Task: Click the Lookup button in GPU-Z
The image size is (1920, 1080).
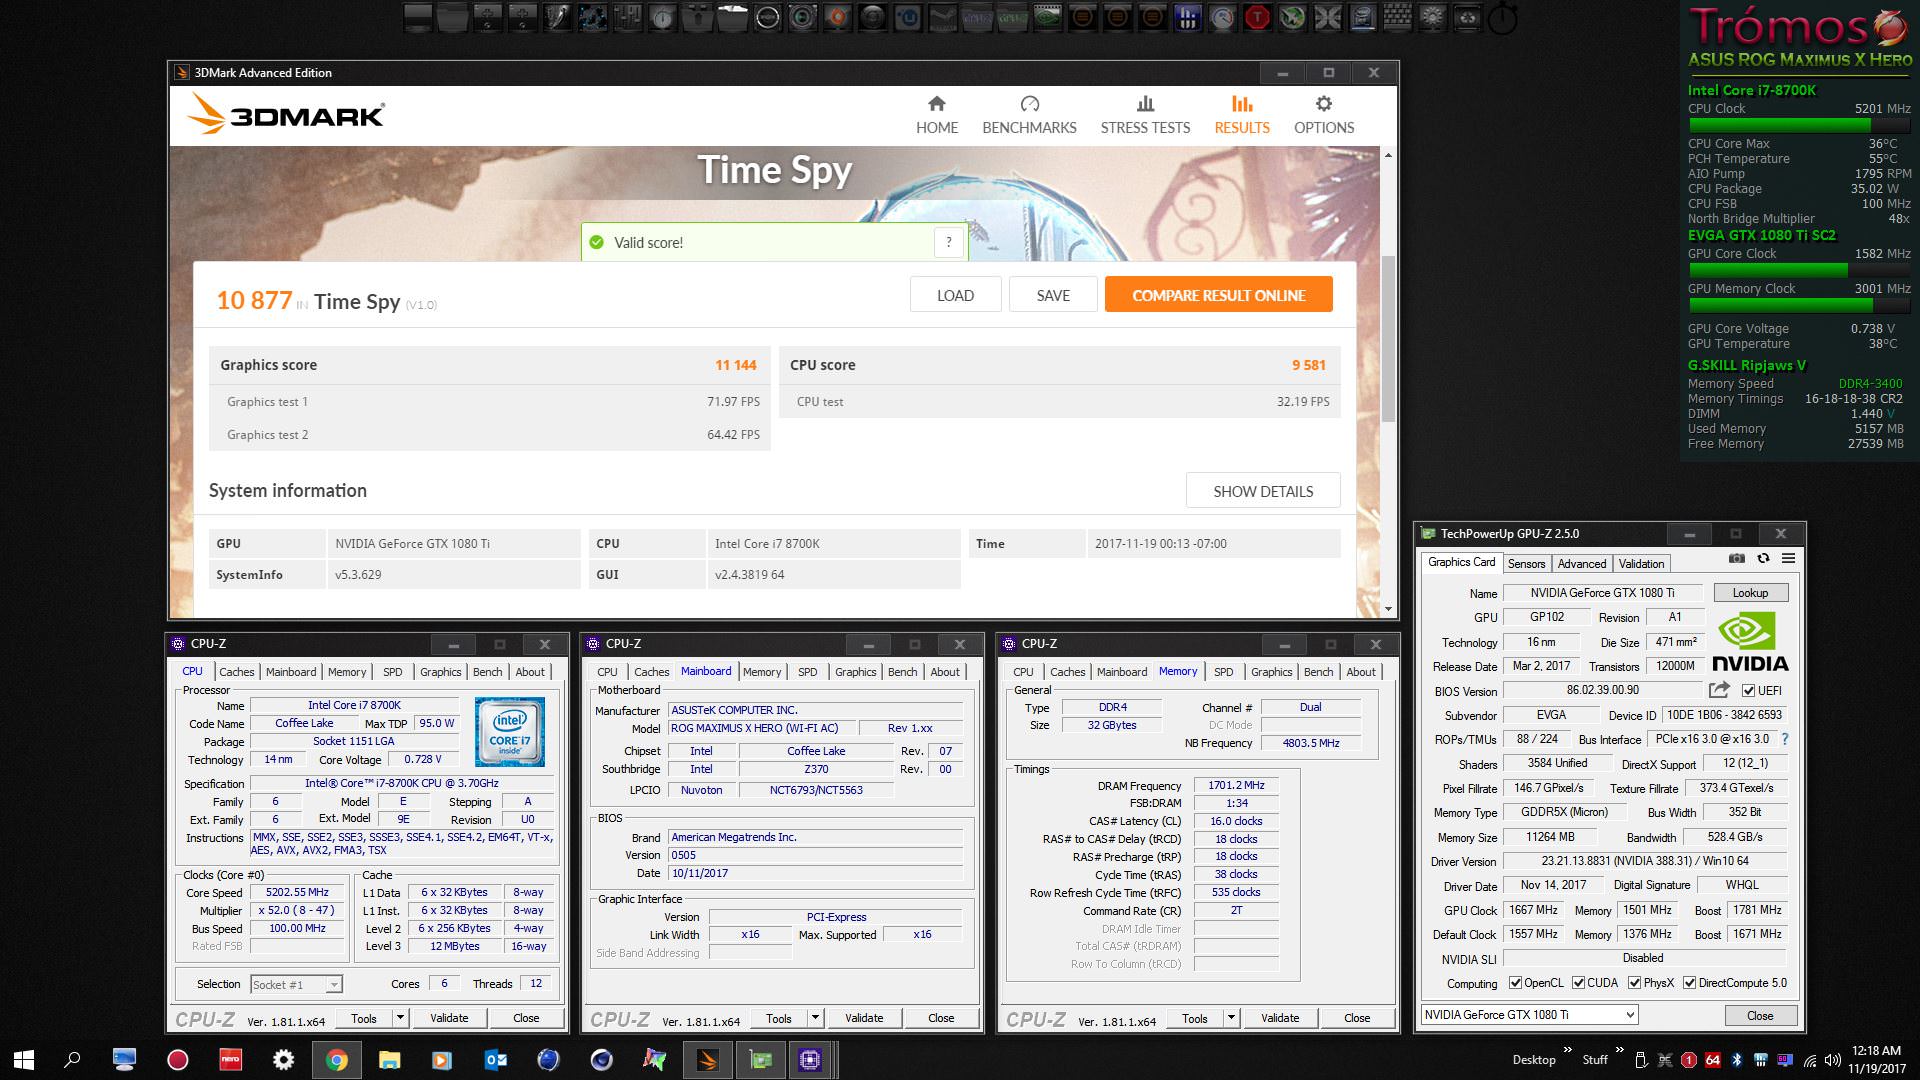Action: pyautogui.click(x=1750, y=593)
